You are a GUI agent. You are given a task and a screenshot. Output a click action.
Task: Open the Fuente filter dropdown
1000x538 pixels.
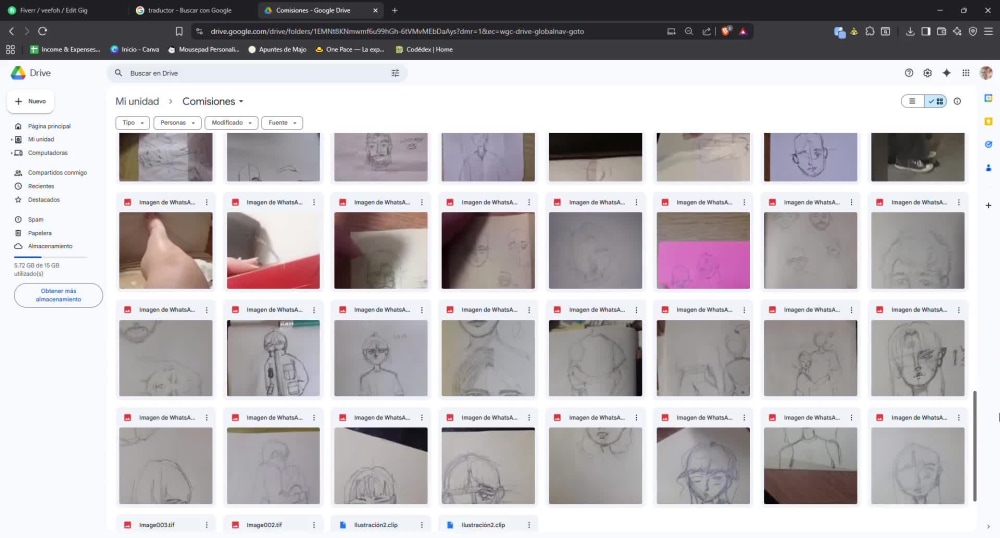282,122
